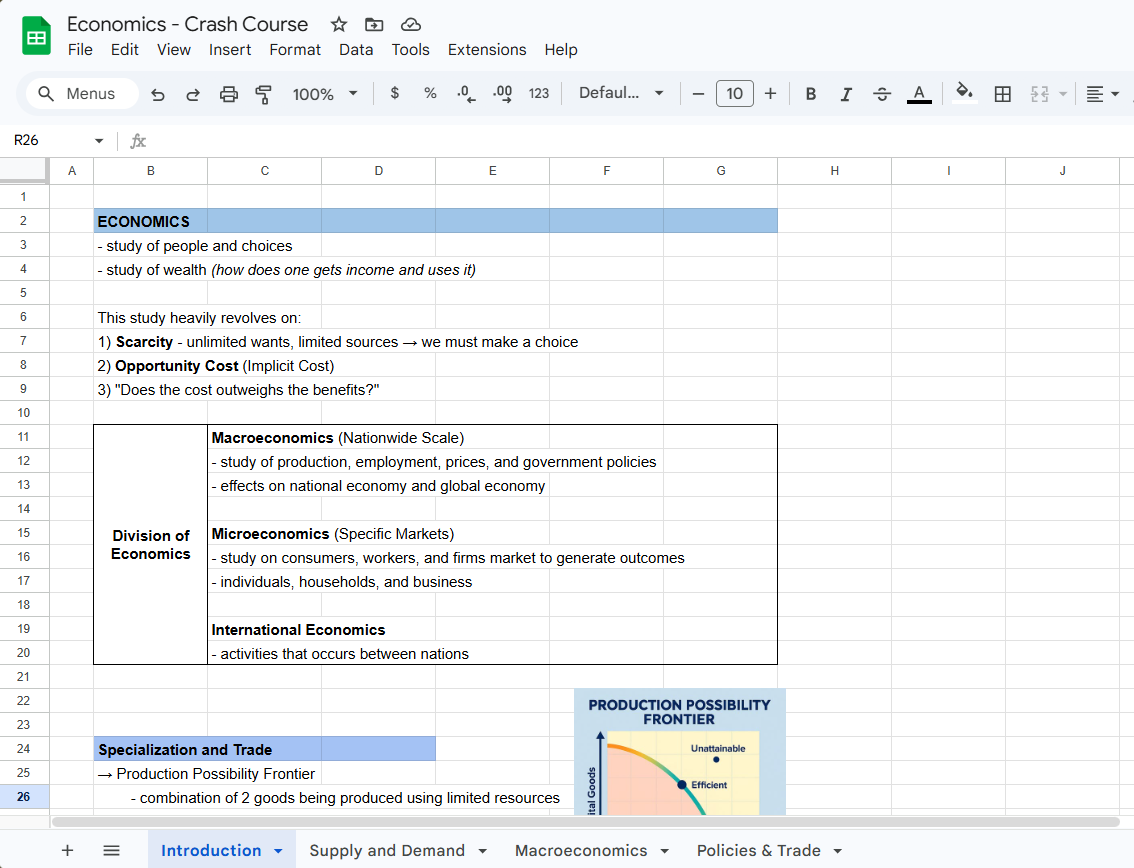Click the horizontal align icon
This screenshot has width=1134, height=868.
(x=1095, y=94)
